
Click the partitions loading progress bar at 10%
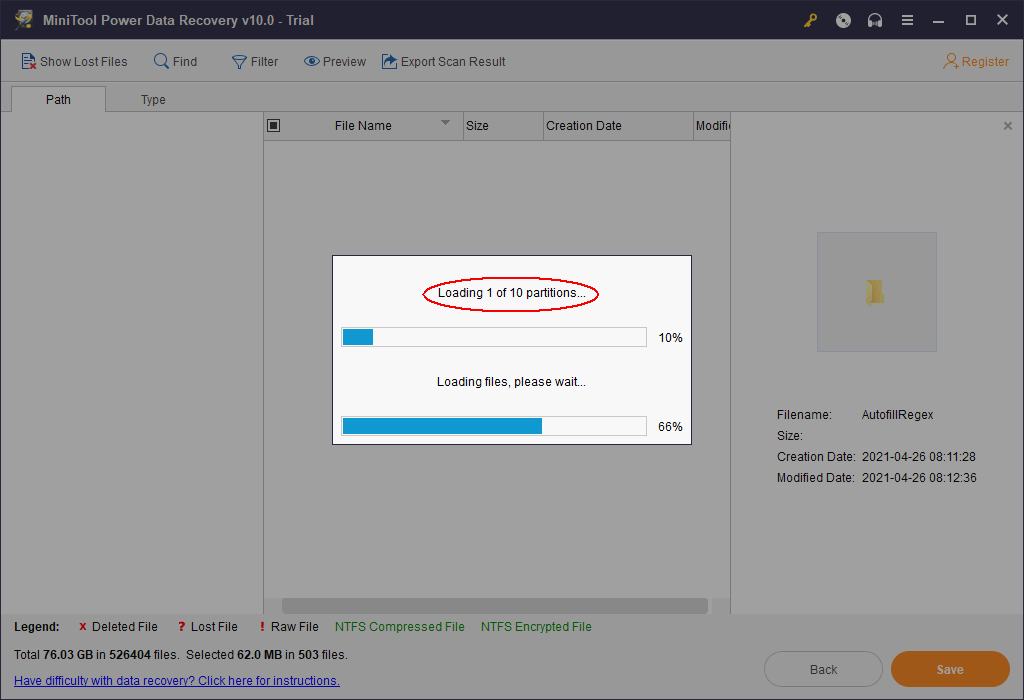[x=494, y=337]
